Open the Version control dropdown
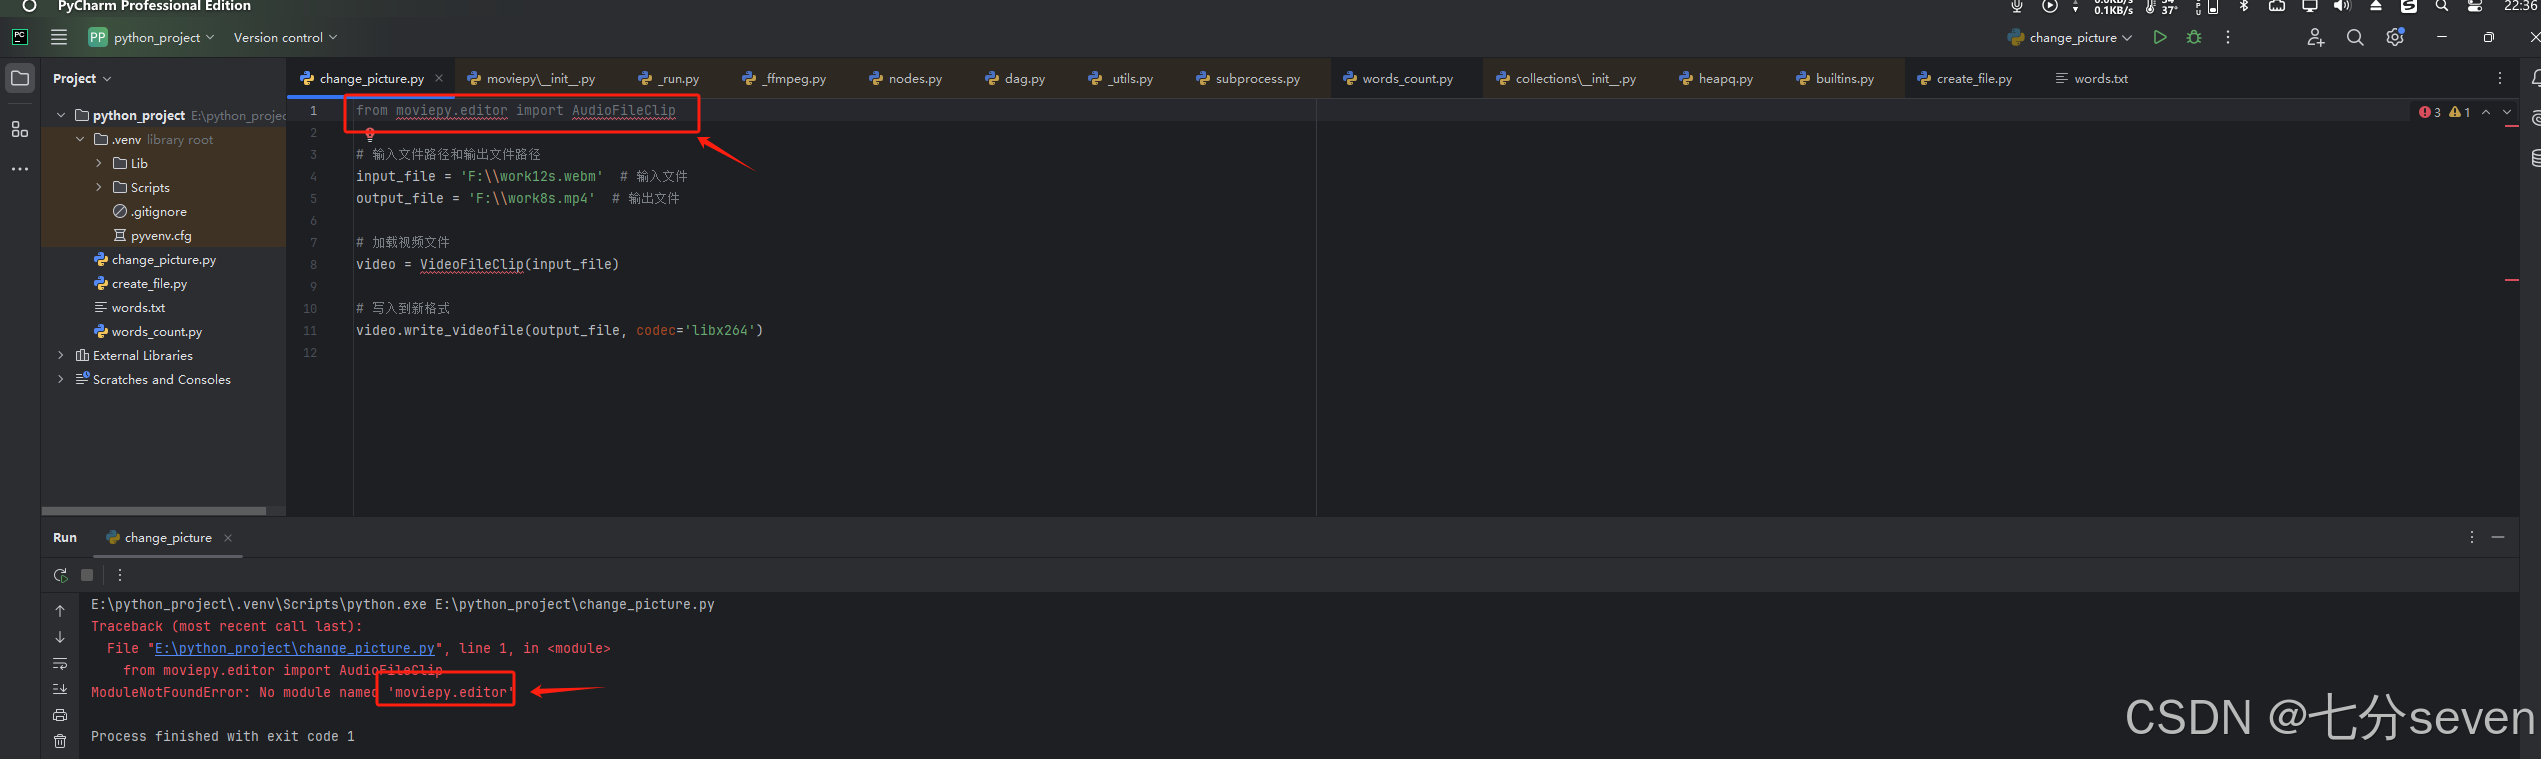 [x=285, y=37]
